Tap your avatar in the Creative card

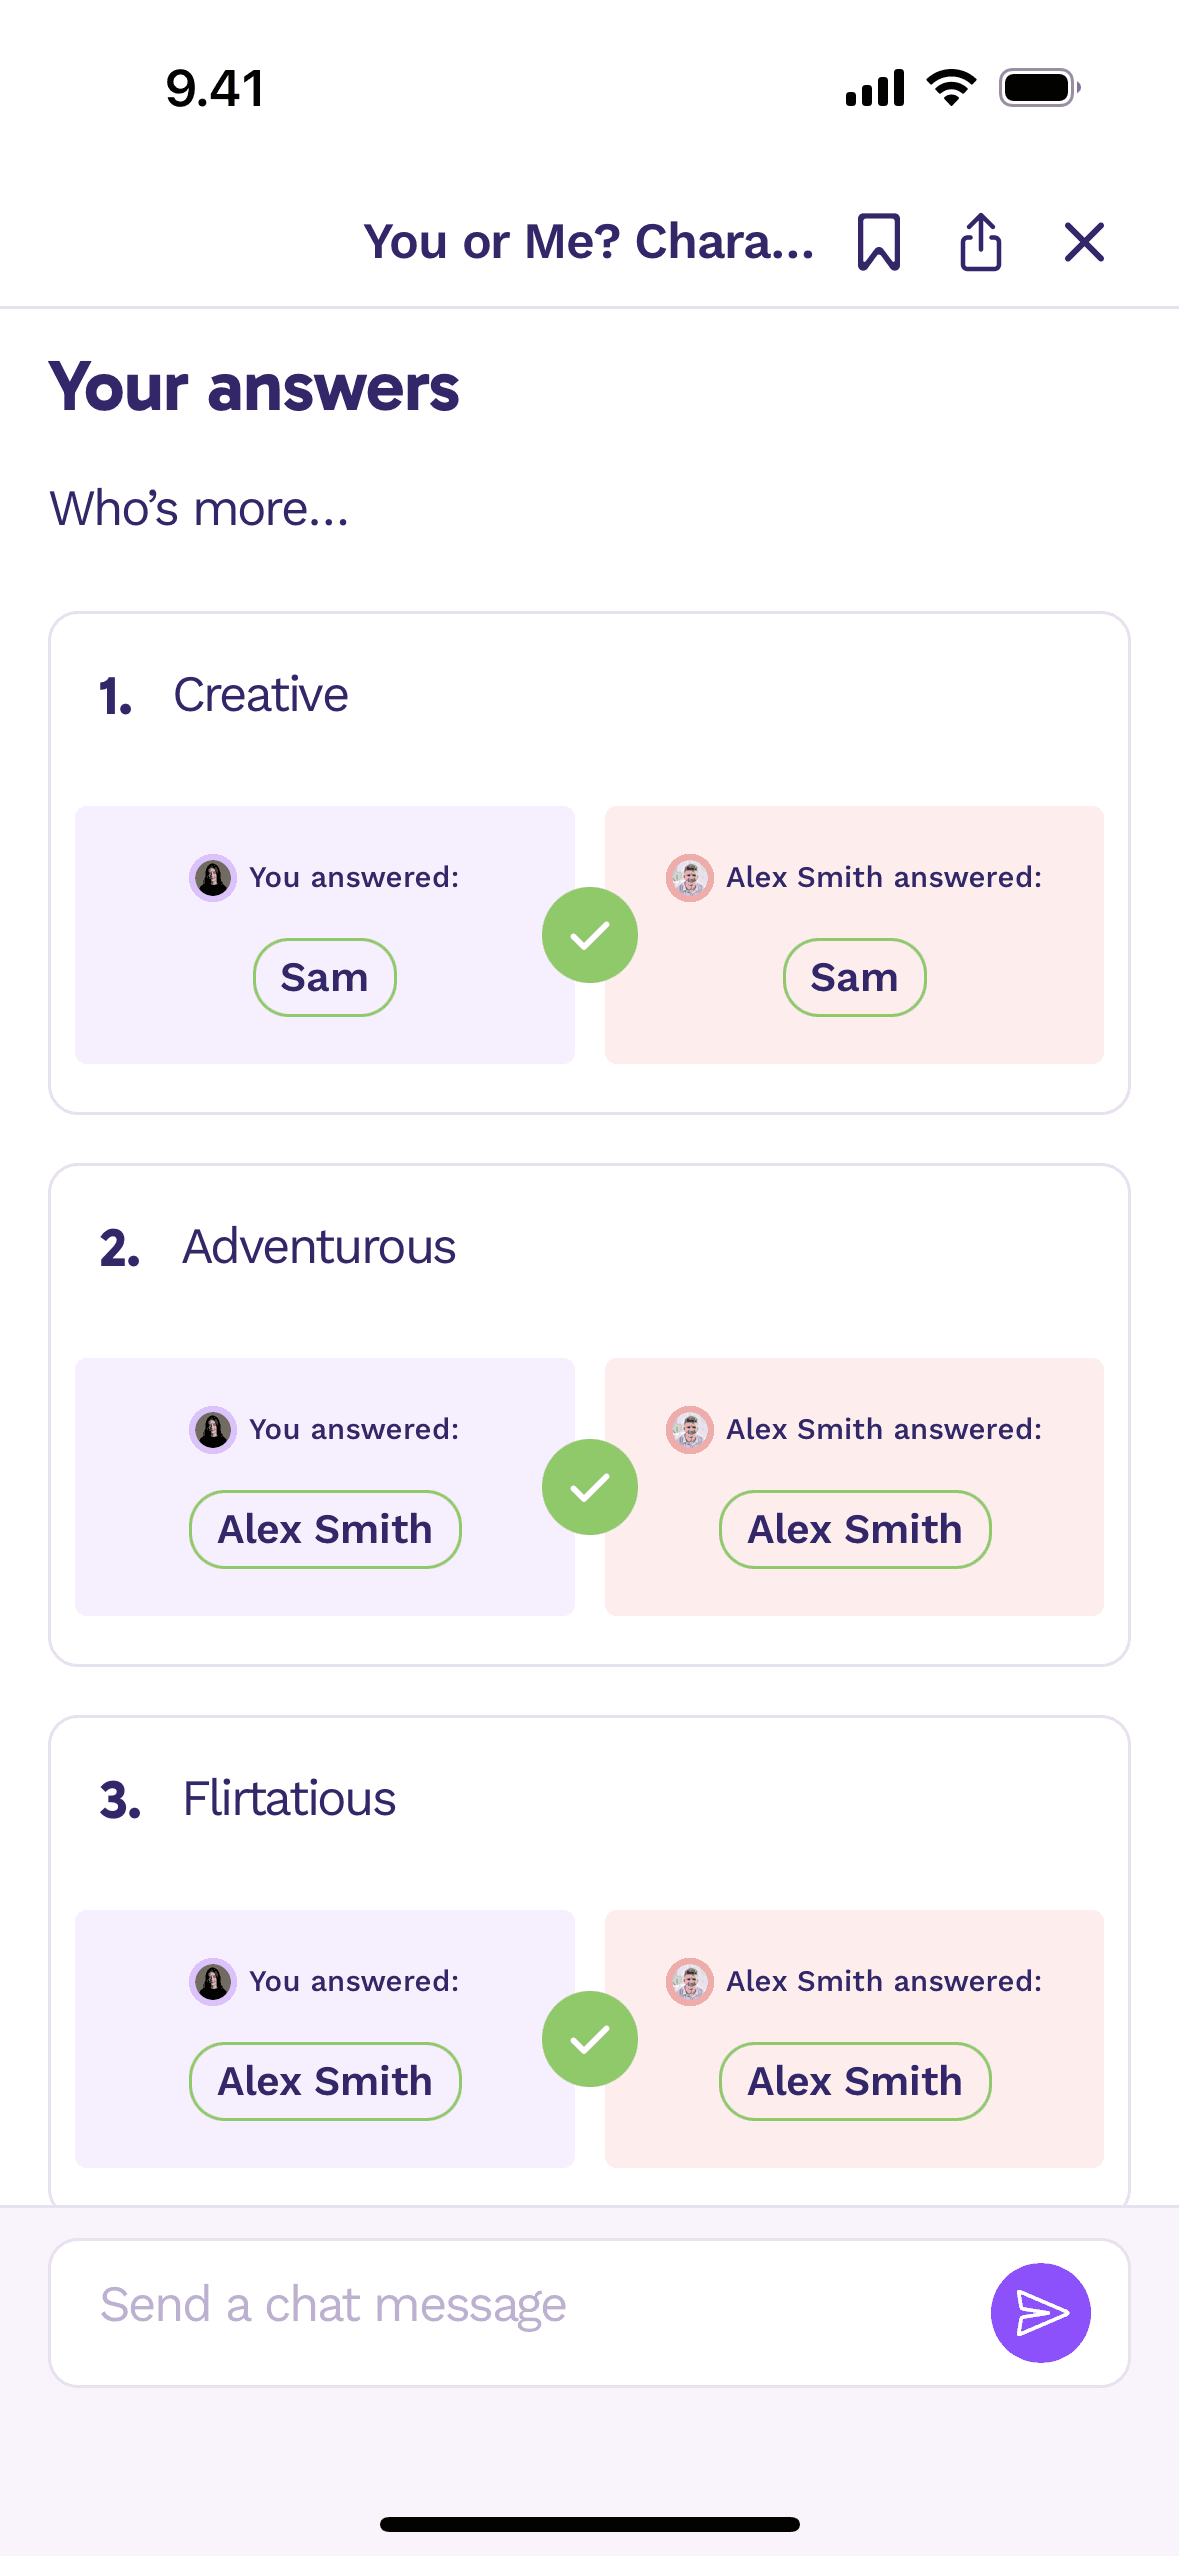click(x=213, y=878)
